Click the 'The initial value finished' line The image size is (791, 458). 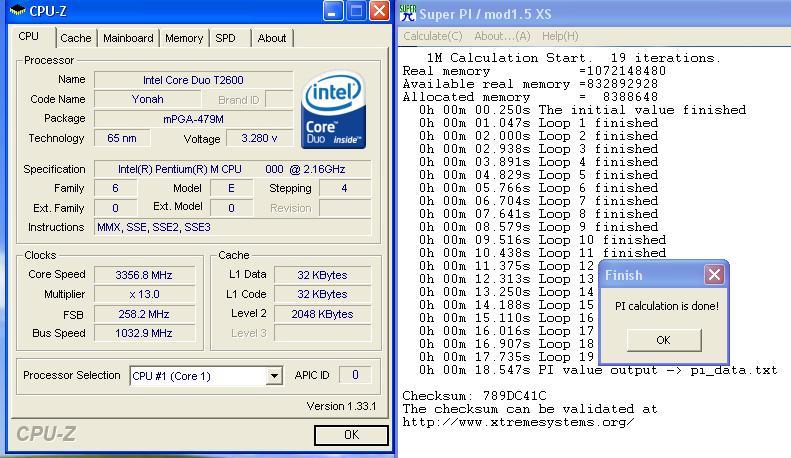(x=582, y=109)
